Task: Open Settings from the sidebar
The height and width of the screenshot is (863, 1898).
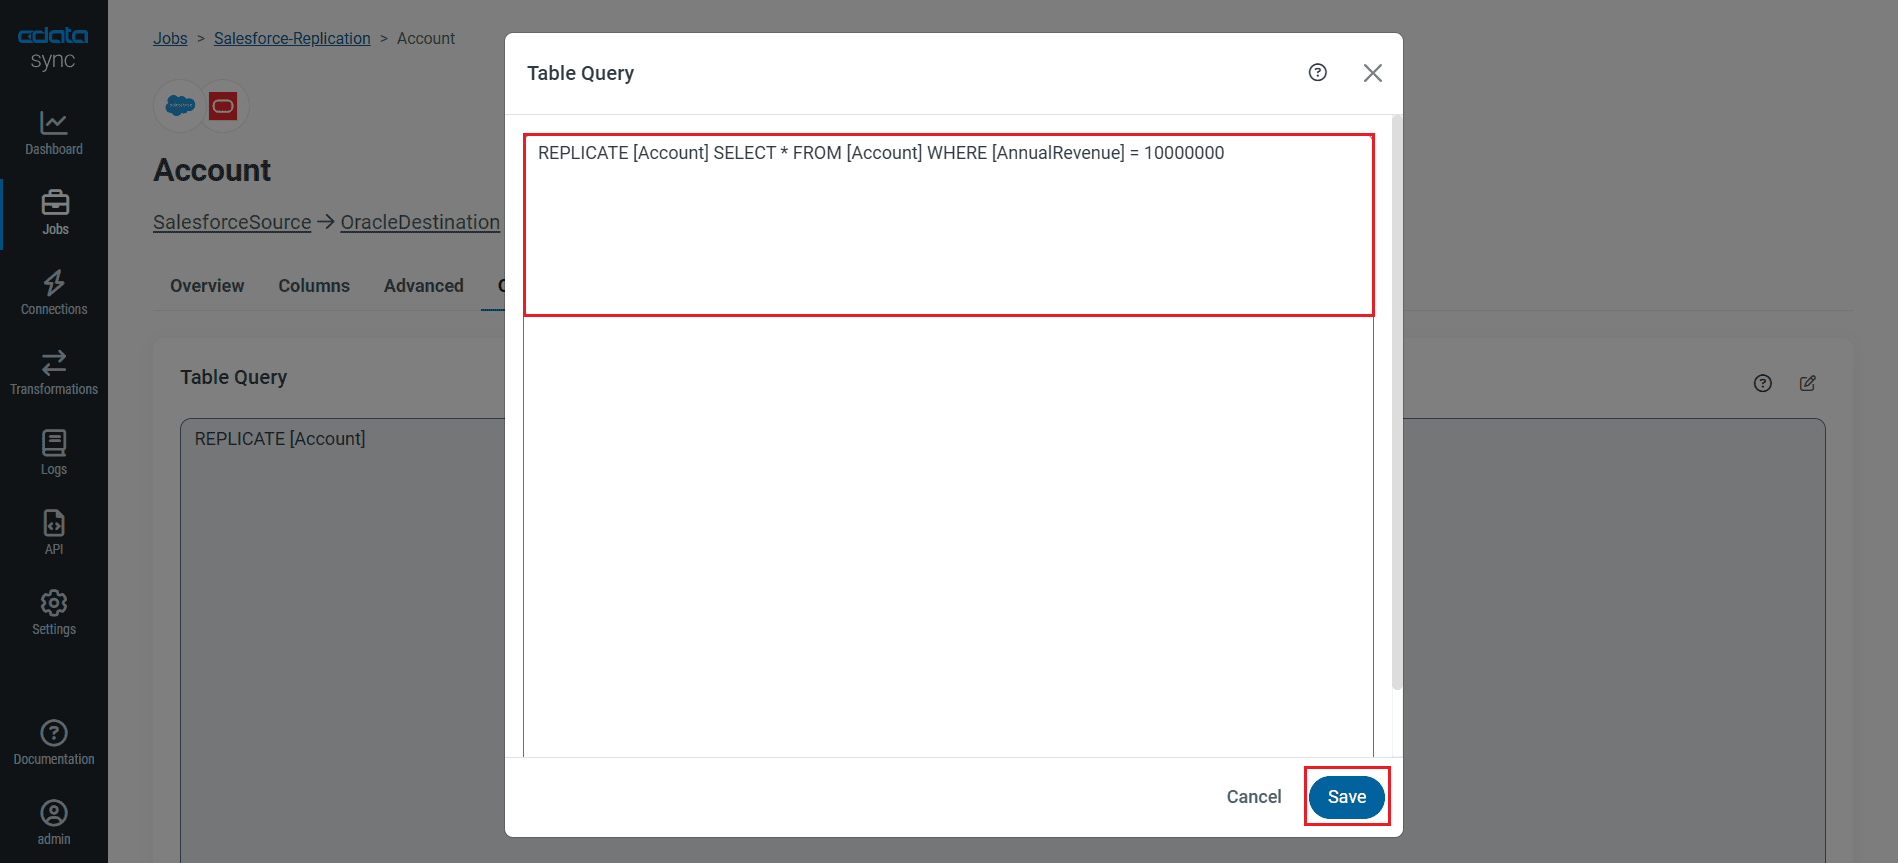Action: 54,613
